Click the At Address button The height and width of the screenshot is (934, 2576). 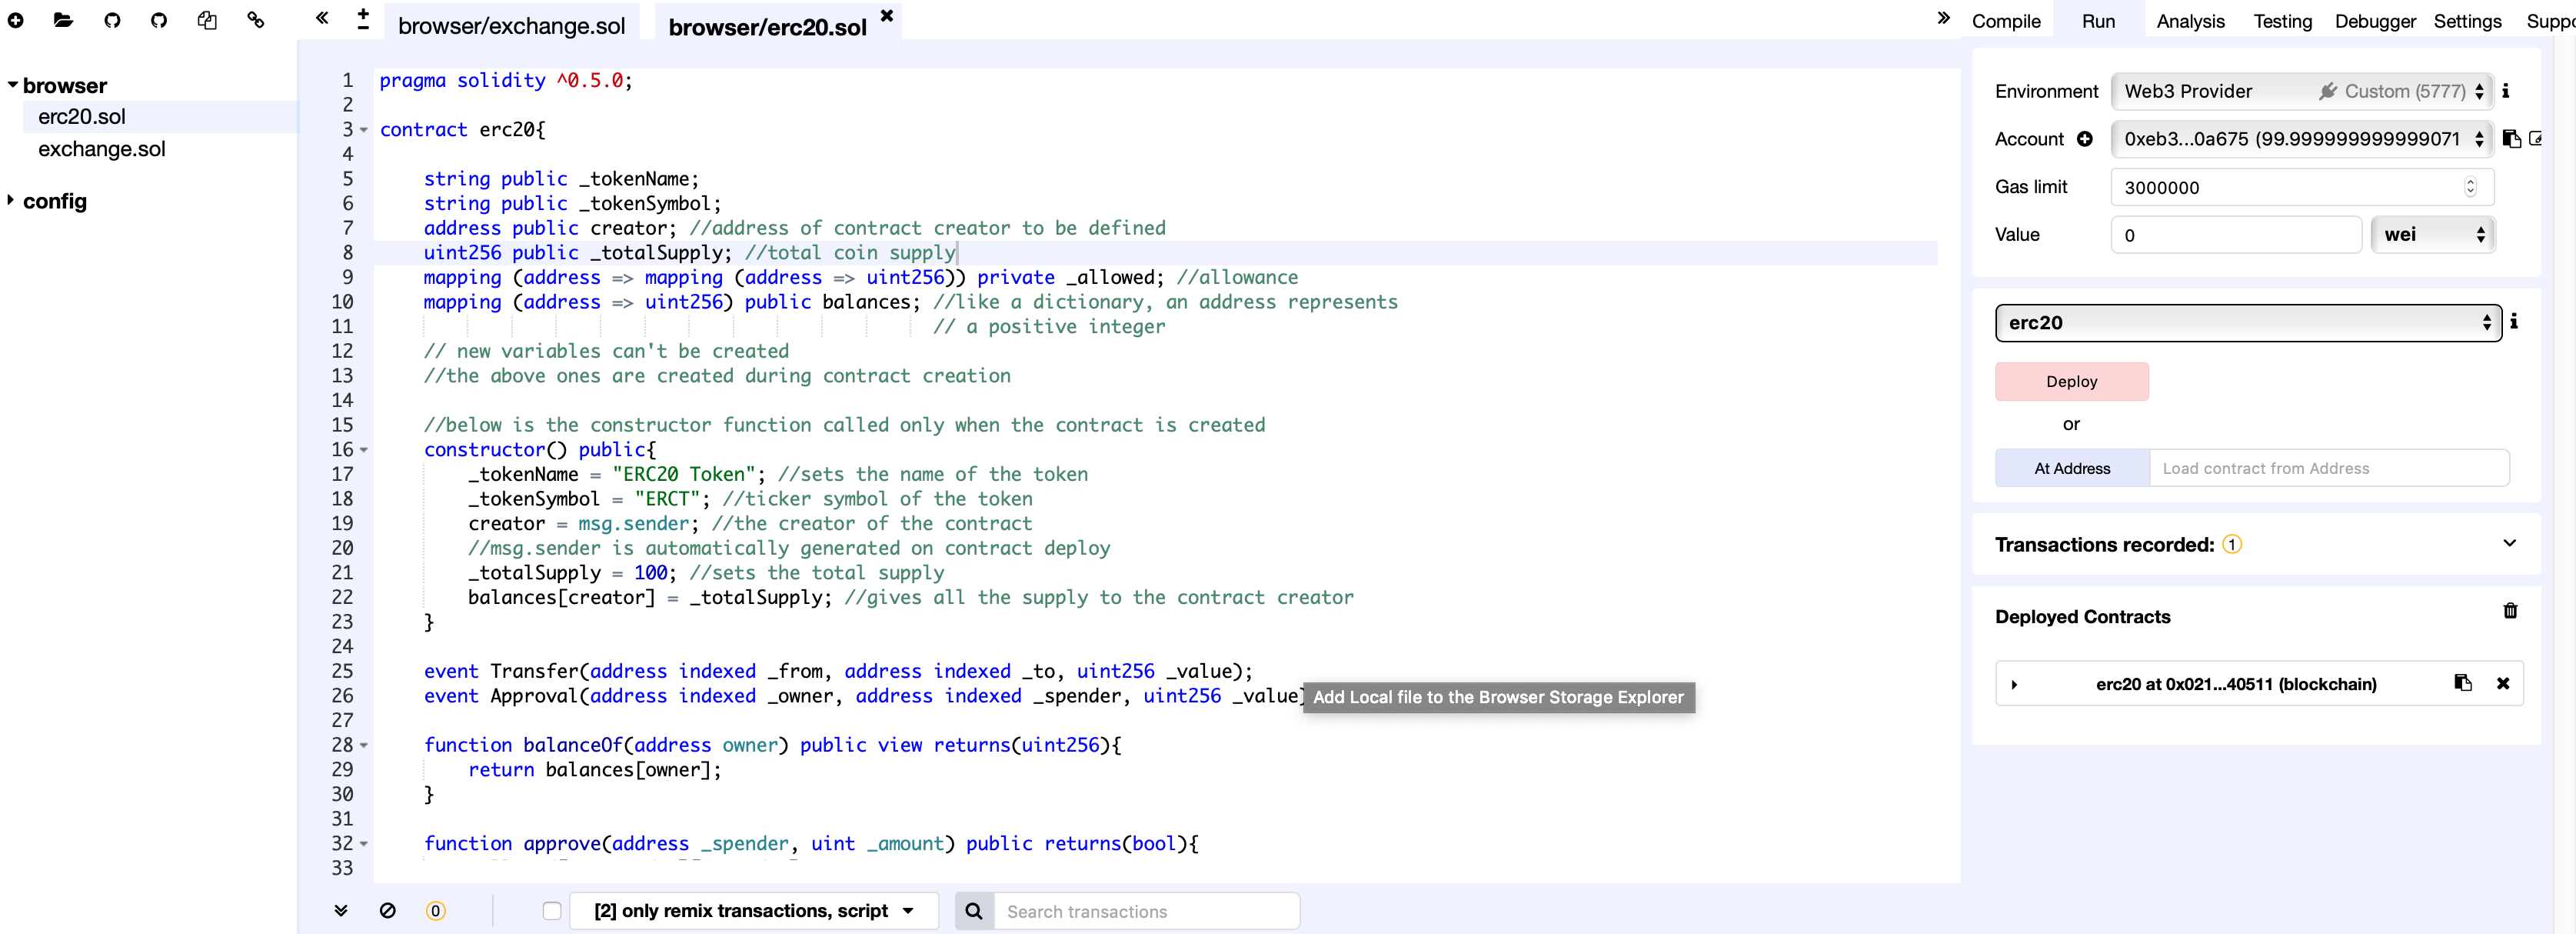(x=2072, y=468)
